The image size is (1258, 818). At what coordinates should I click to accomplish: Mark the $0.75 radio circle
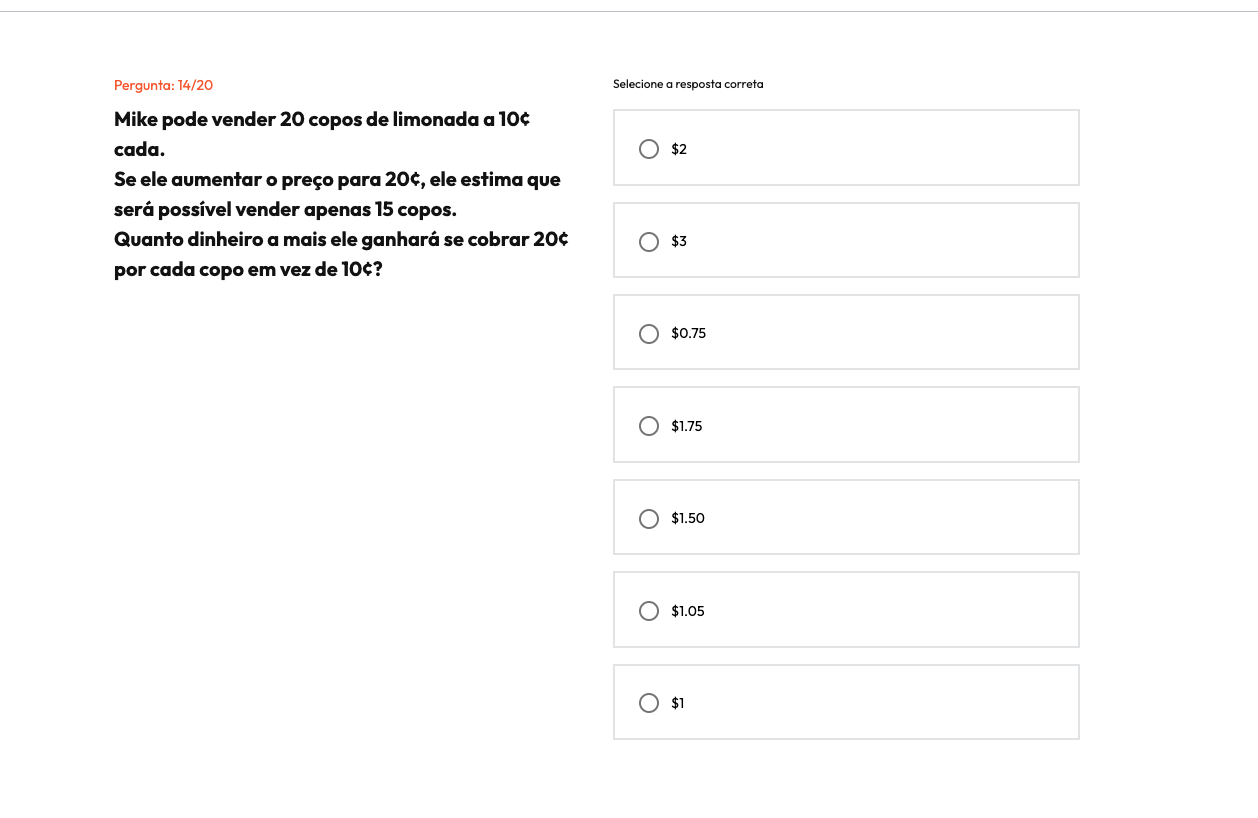pos(649,334)
